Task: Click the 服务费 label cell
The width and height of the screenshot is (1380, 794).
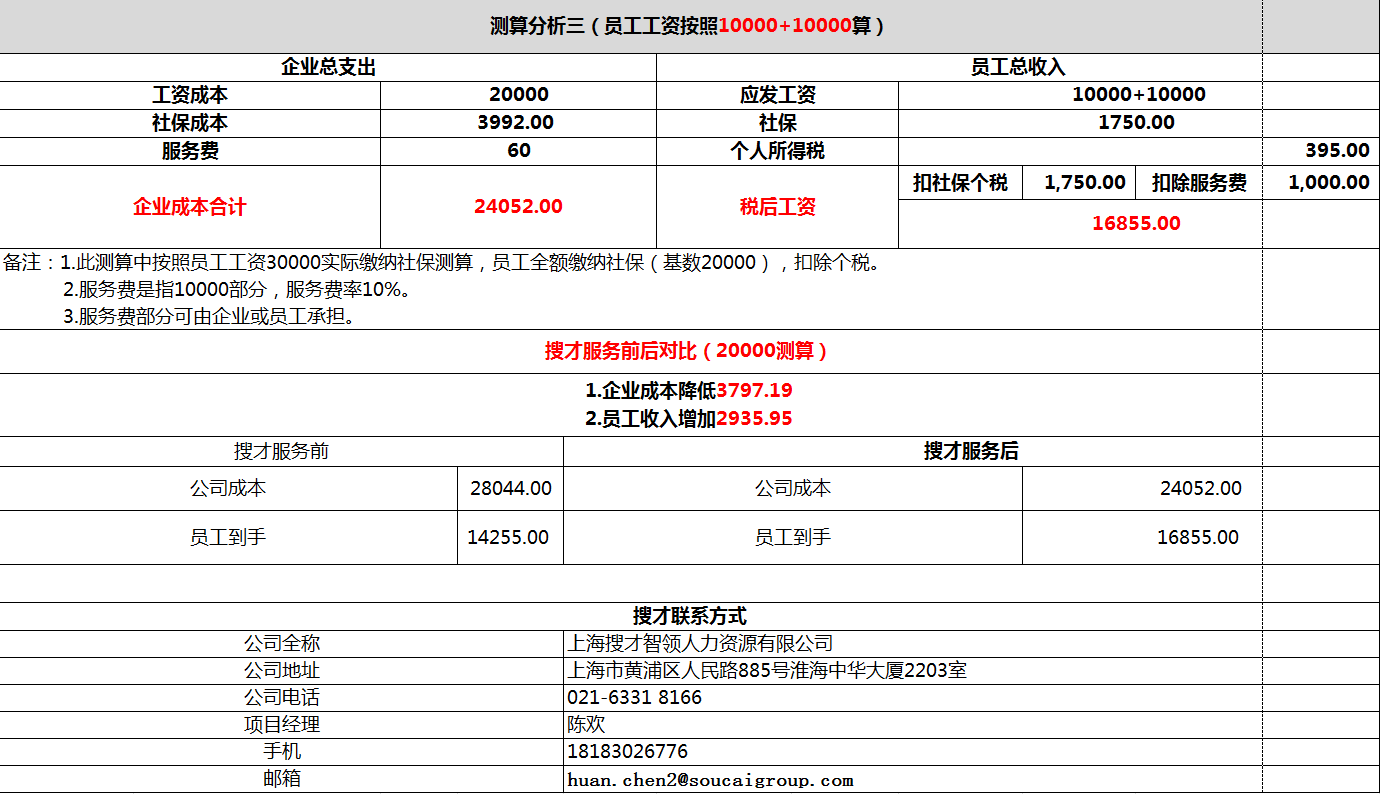Action: [190, 151]
